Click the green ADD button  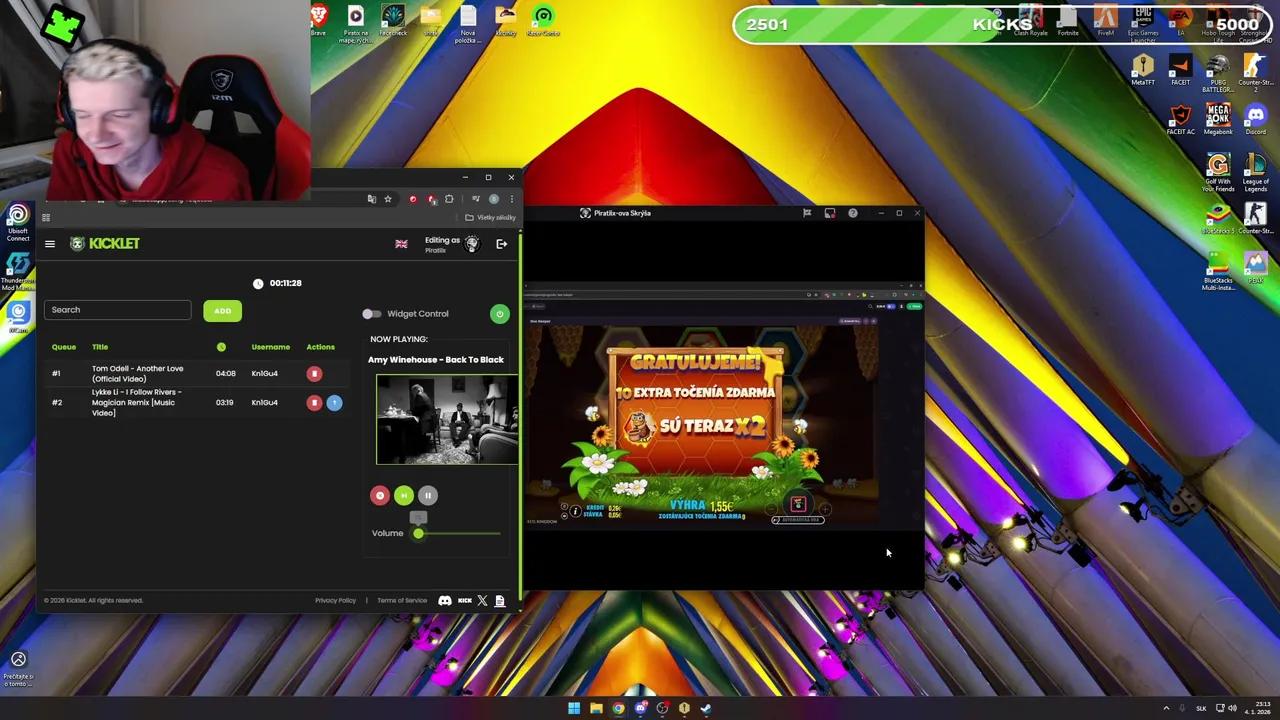coord(222,310)
